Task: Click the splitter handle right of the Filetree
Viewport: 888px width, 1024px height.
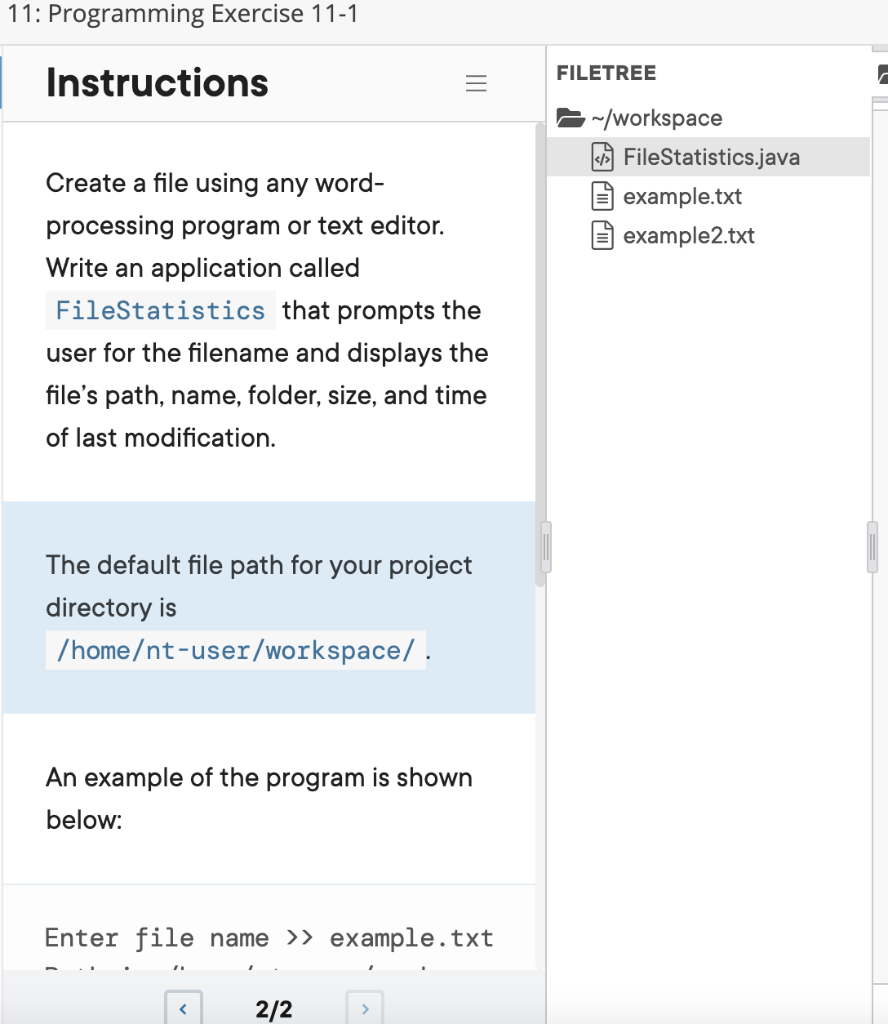Action: tap(872, 547)
